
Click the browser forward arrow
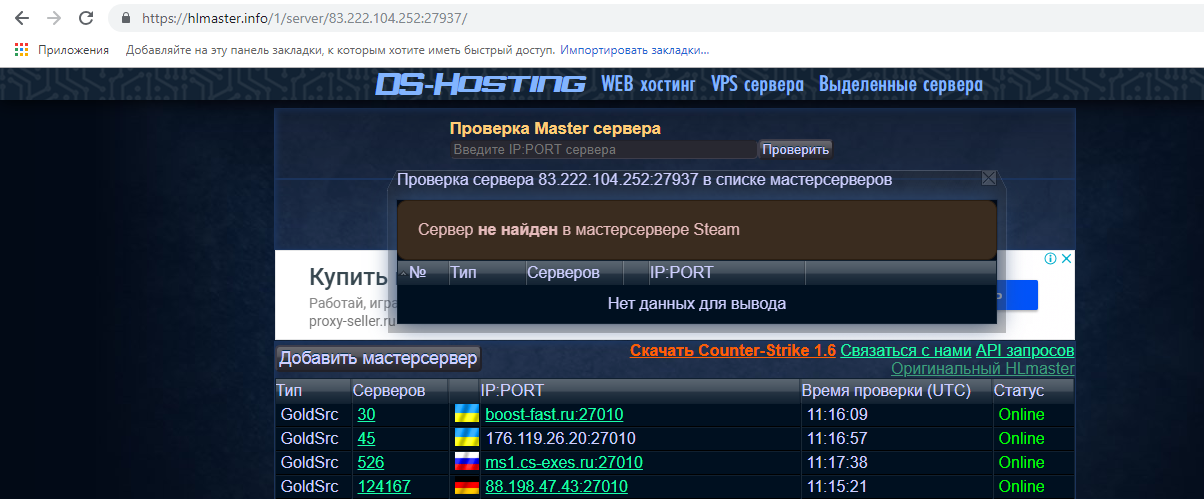pyautogui.click(x=54, y=18)
